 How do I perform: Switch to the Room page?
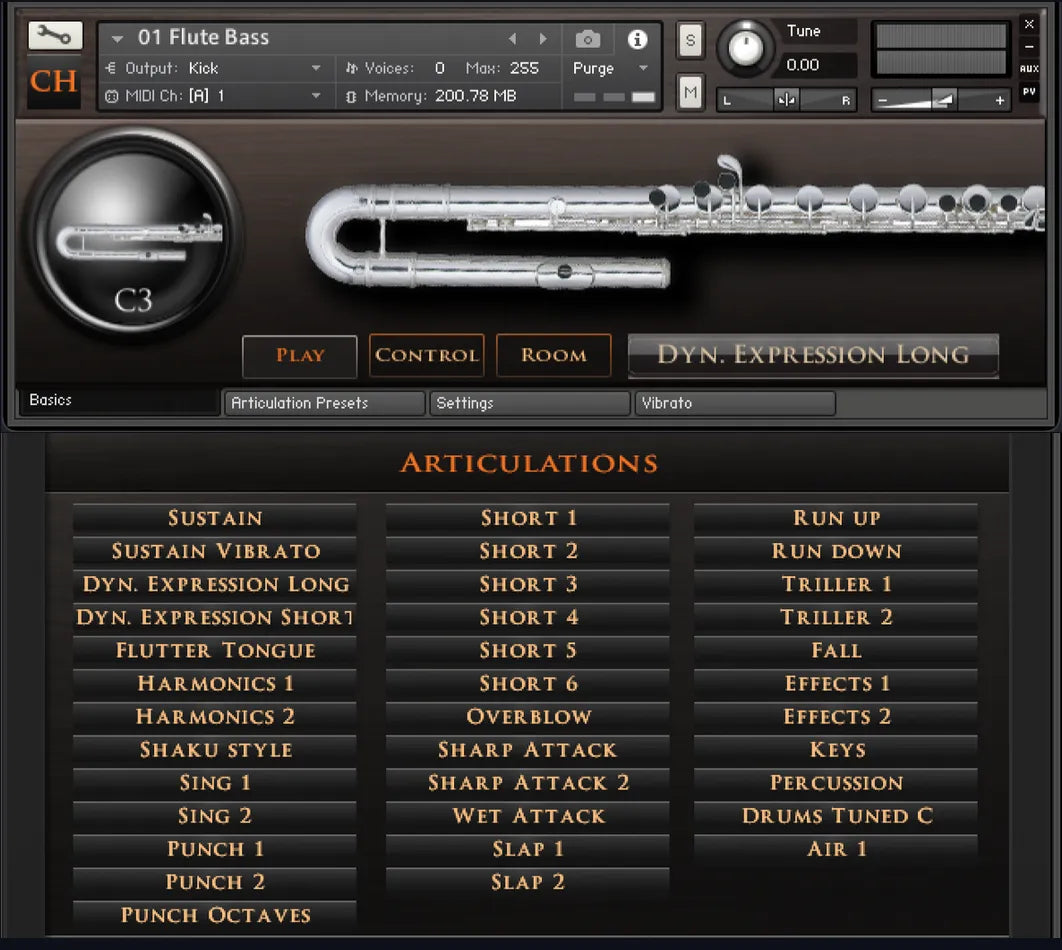click(553, 354)
